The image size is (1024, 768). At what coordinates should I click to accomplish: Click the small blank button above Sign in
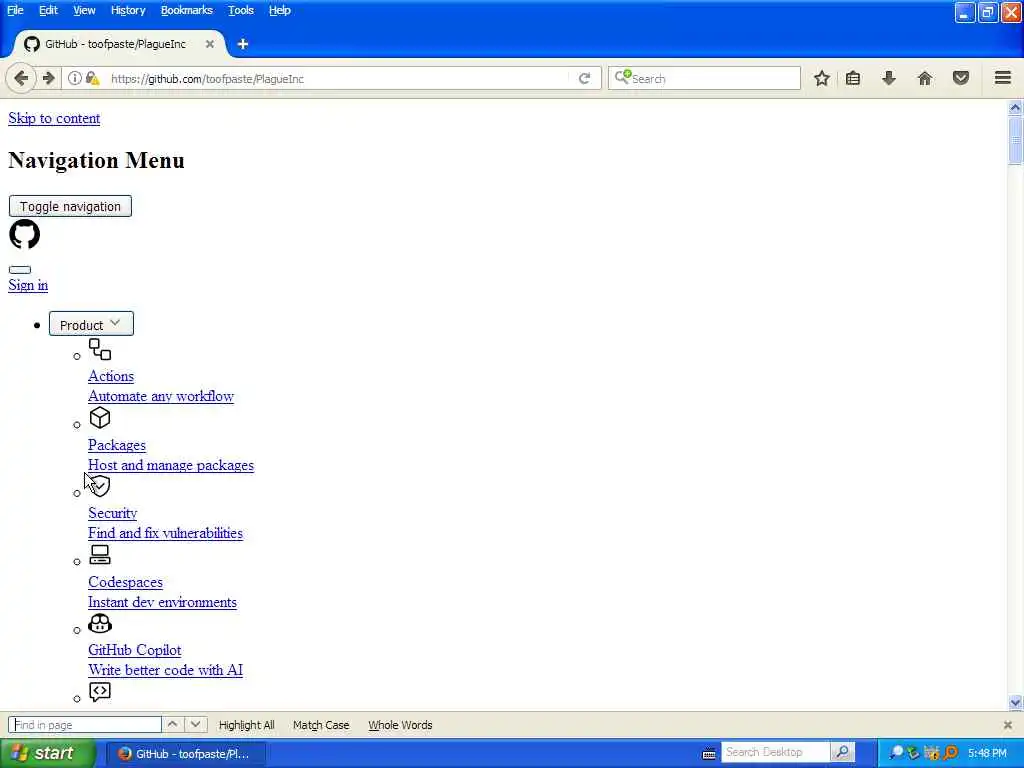20,270
